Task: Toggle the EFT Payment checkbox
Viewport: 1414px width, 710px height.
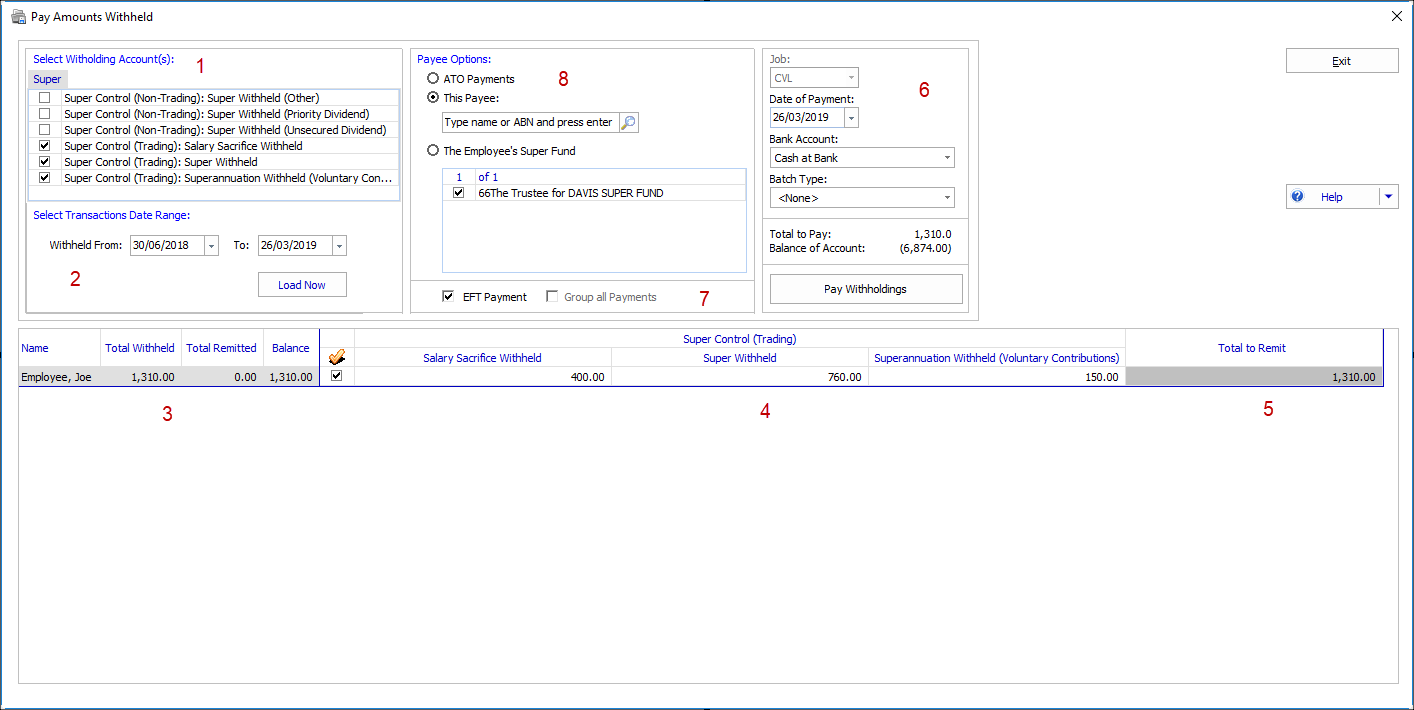Action: point(449,297)
